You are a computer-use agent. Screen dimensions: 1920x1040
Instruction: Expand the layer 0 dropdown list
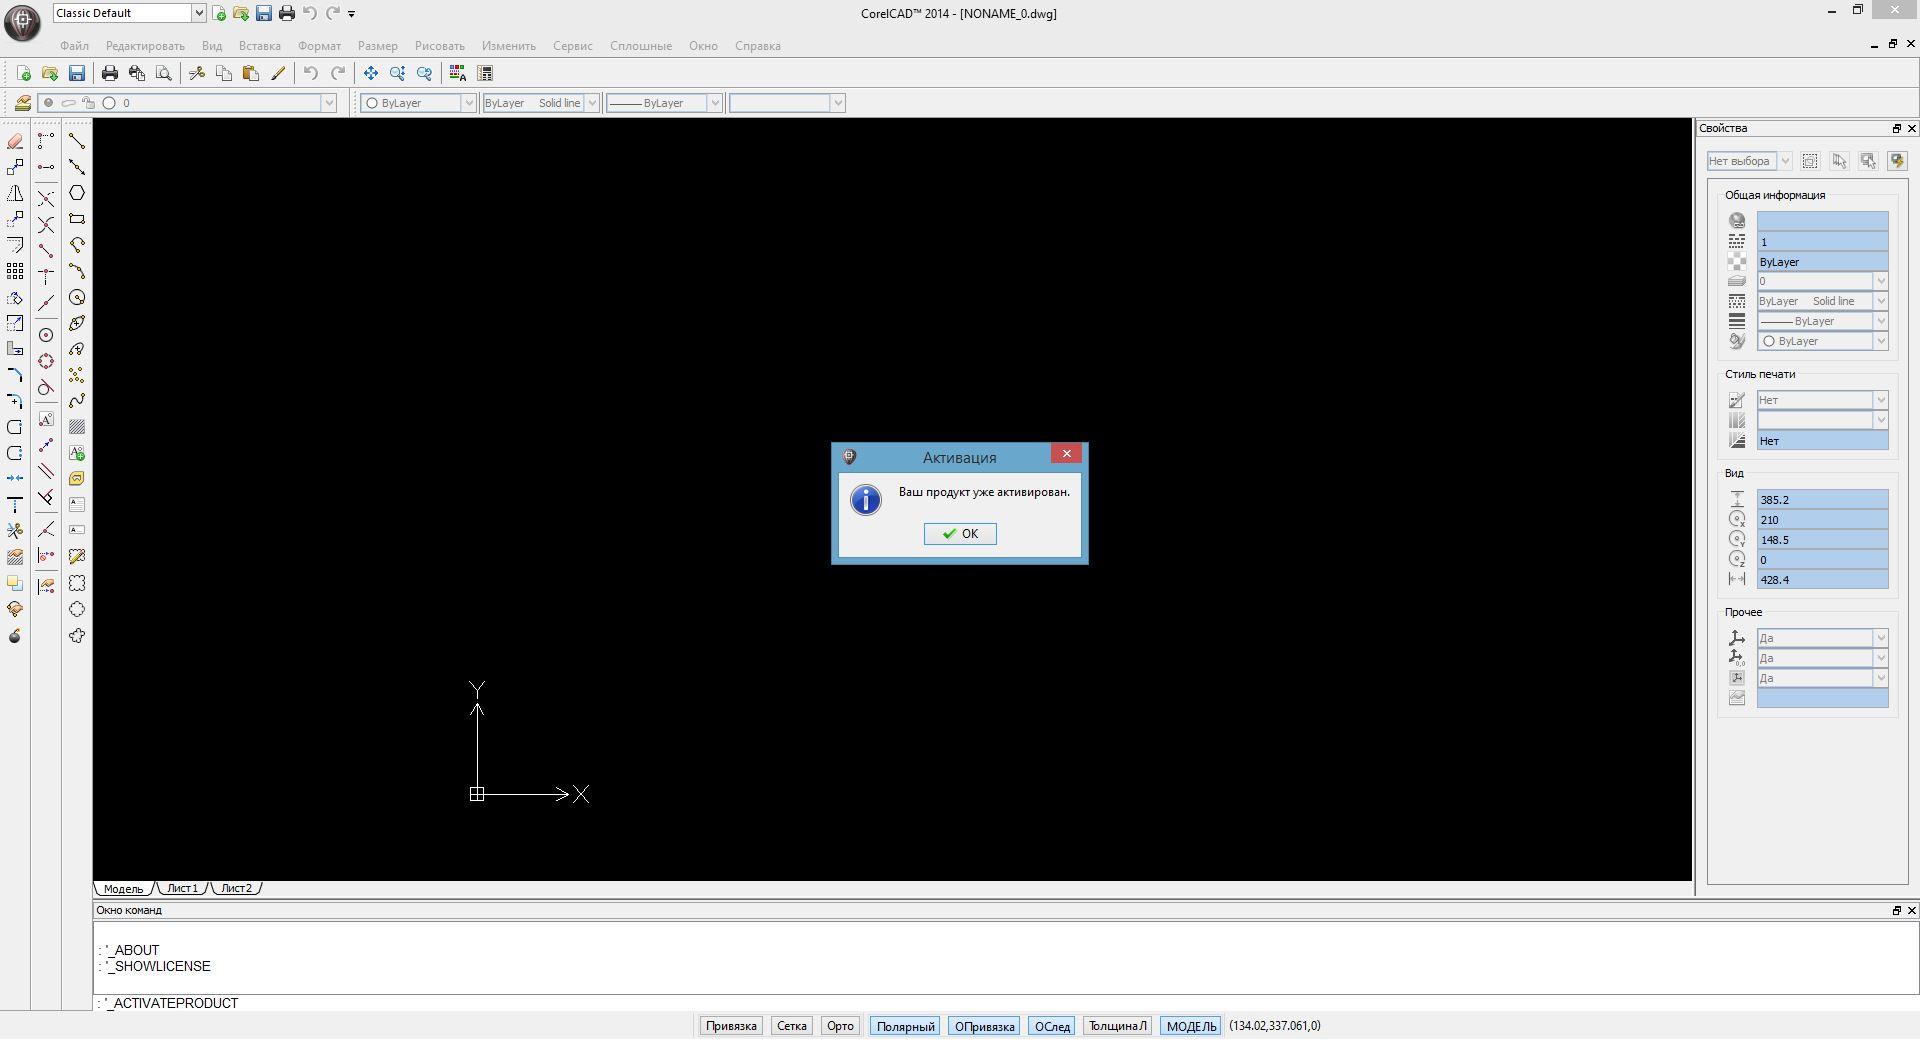328,103
